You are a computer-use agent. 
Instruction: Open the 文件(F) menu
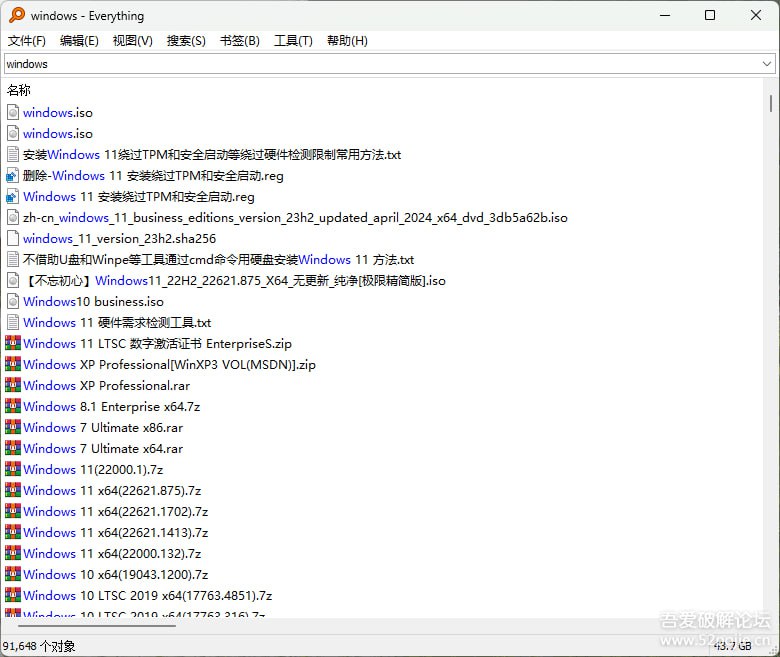point(27,41)
